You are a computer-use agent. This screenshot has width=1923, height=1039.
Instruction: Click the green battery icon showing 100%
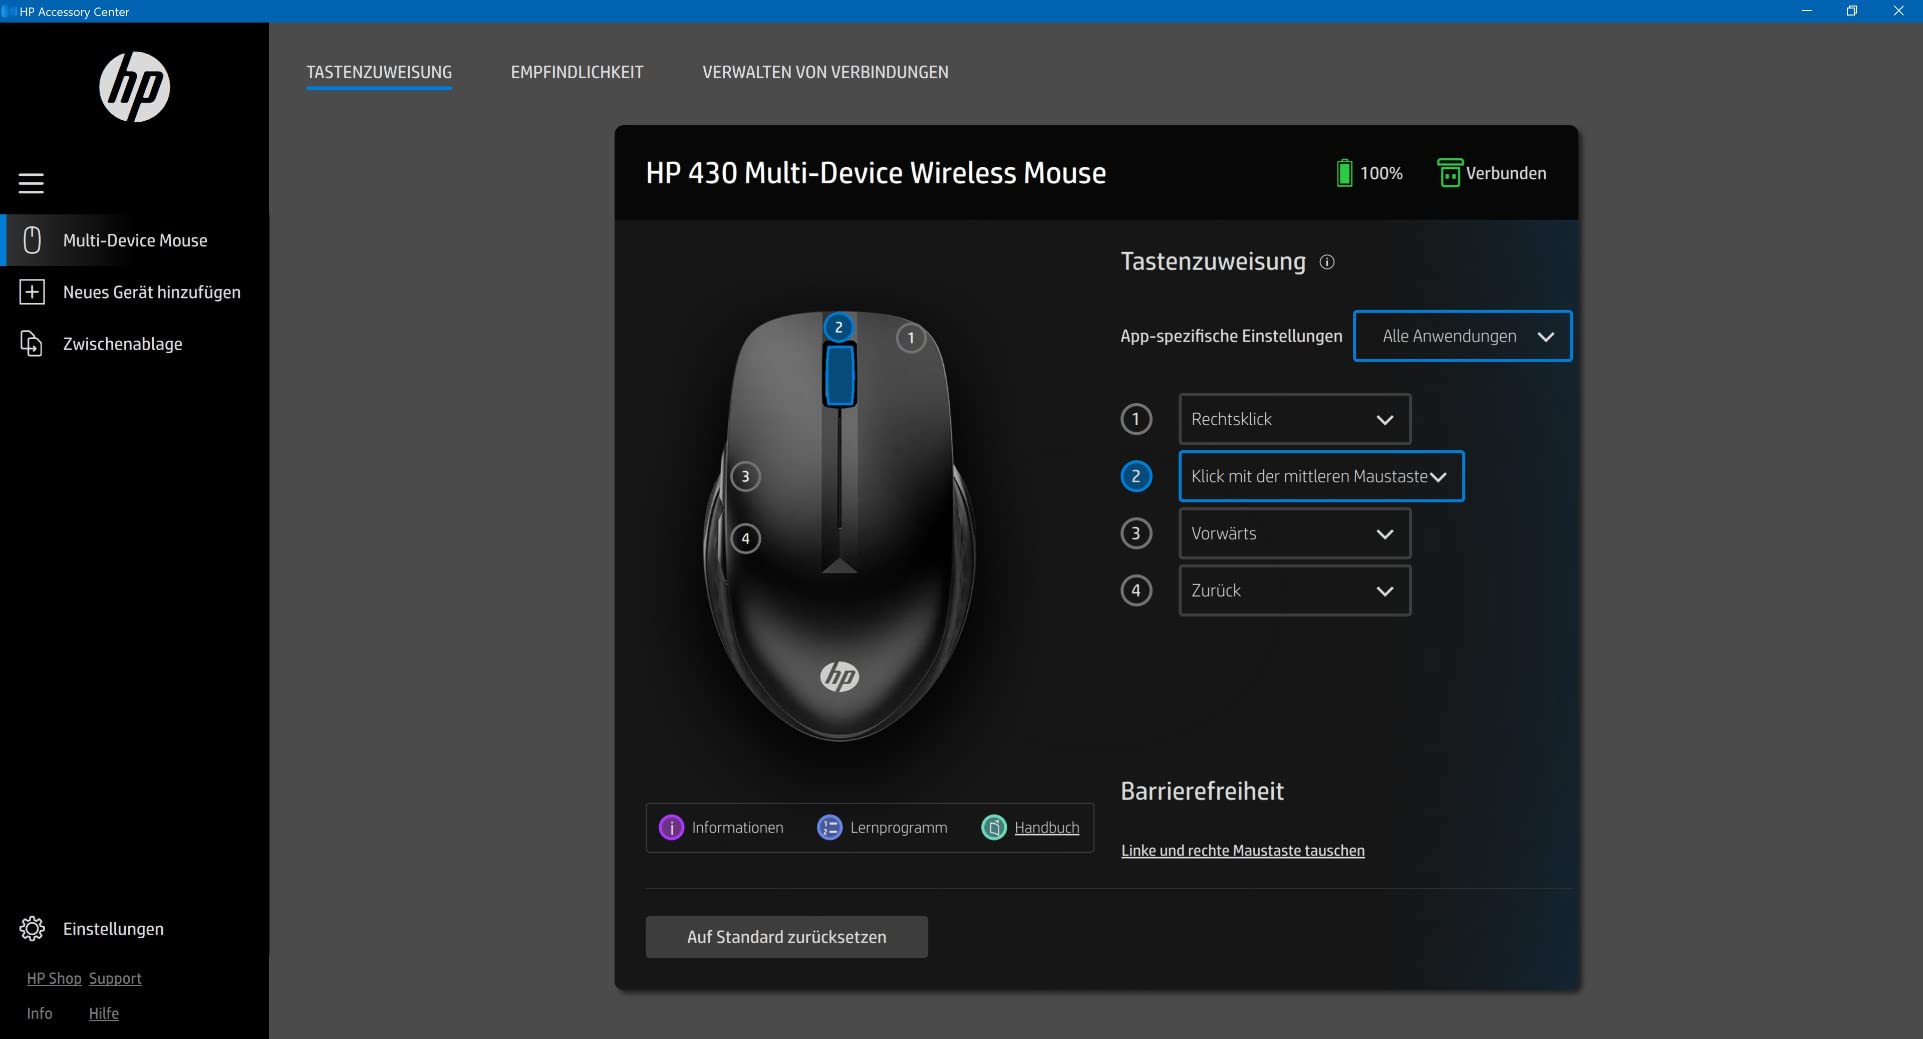(1344, 173)
